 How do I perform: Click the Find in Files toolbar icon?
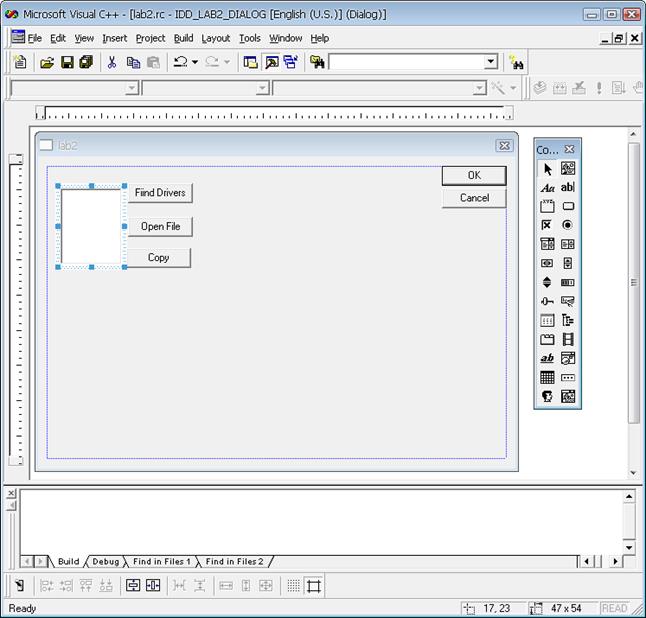coord(318,62)
